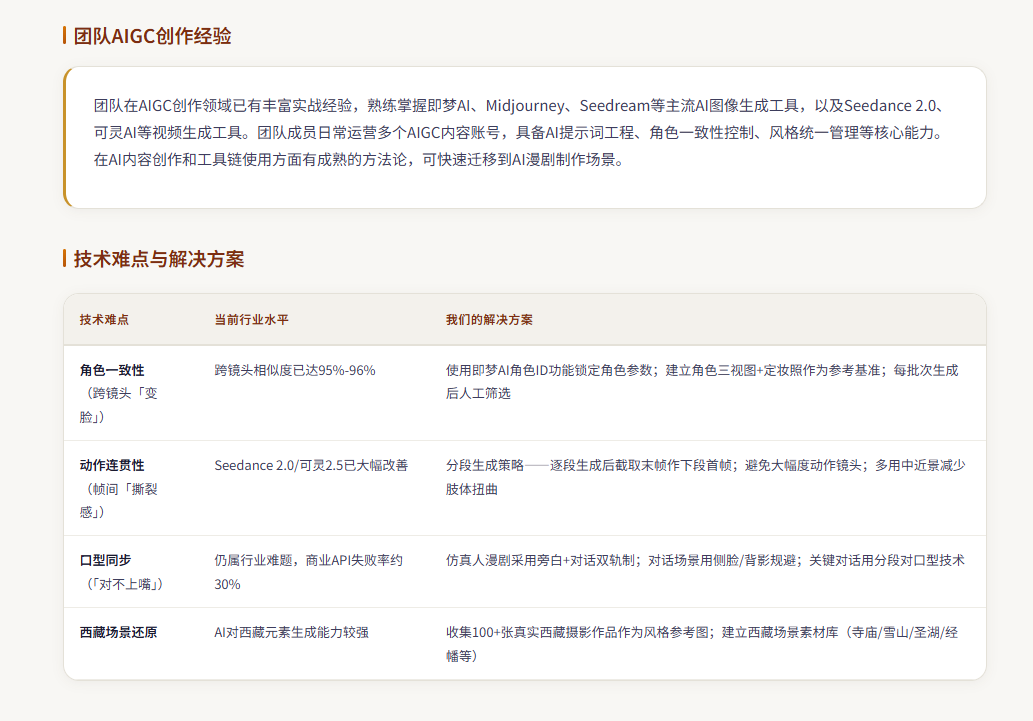This screenshot has width=1033, height=721.
Task: Click the subtitle （「对不上嘴」）
Action: click(122, 584)
